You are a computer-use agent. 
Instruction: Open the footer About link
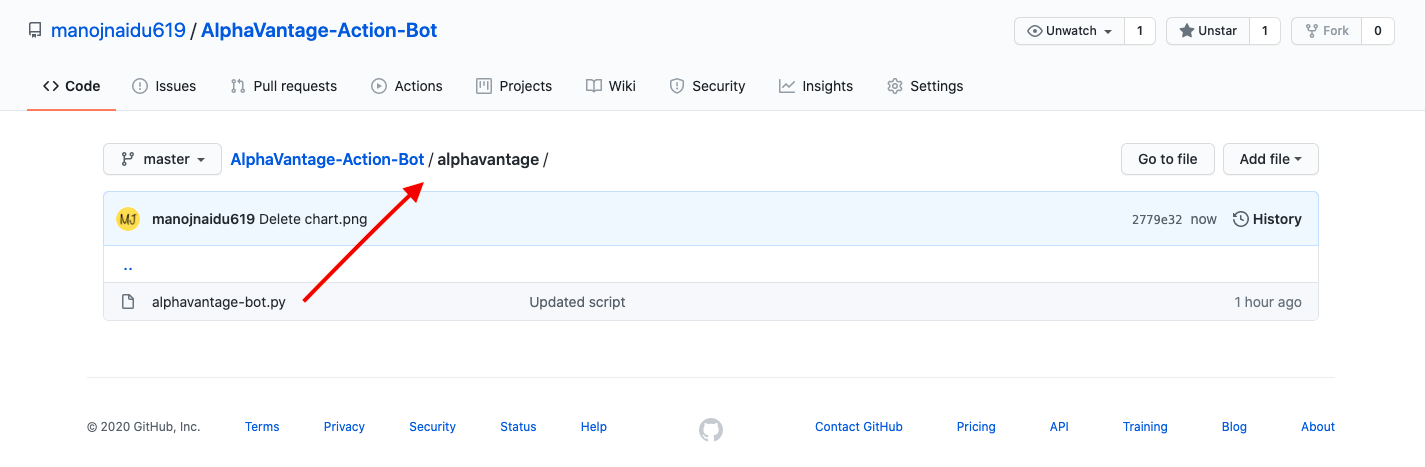(1318, 427)
